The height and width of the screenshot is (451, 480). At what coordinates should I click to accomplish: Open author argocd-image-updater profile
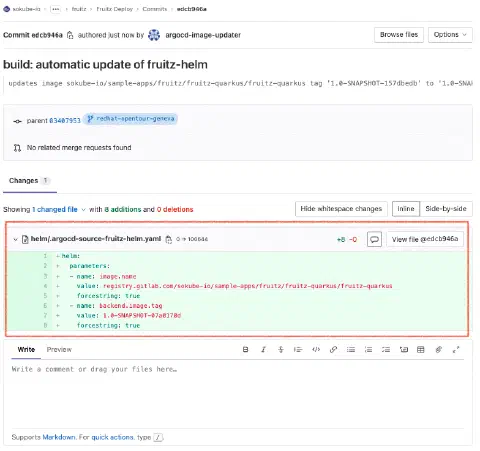point(203,35)
